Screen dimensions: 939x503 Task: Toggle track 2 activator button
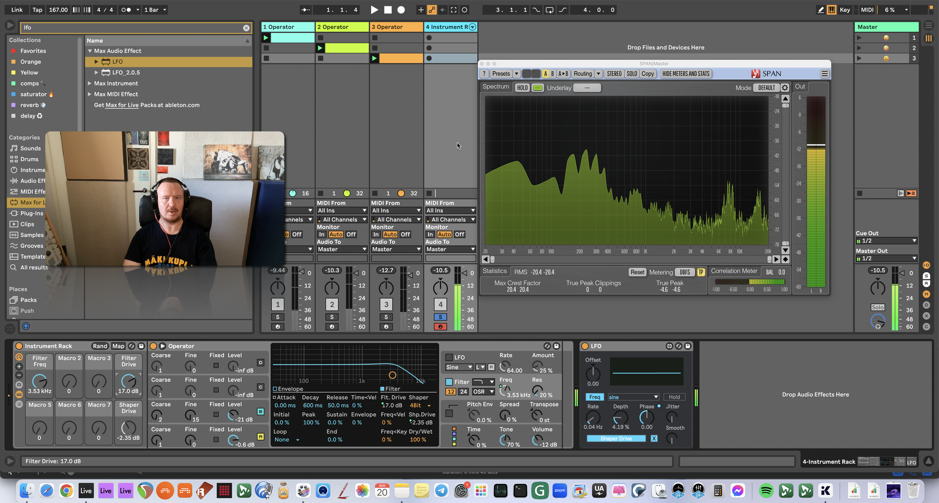point(331,304)
